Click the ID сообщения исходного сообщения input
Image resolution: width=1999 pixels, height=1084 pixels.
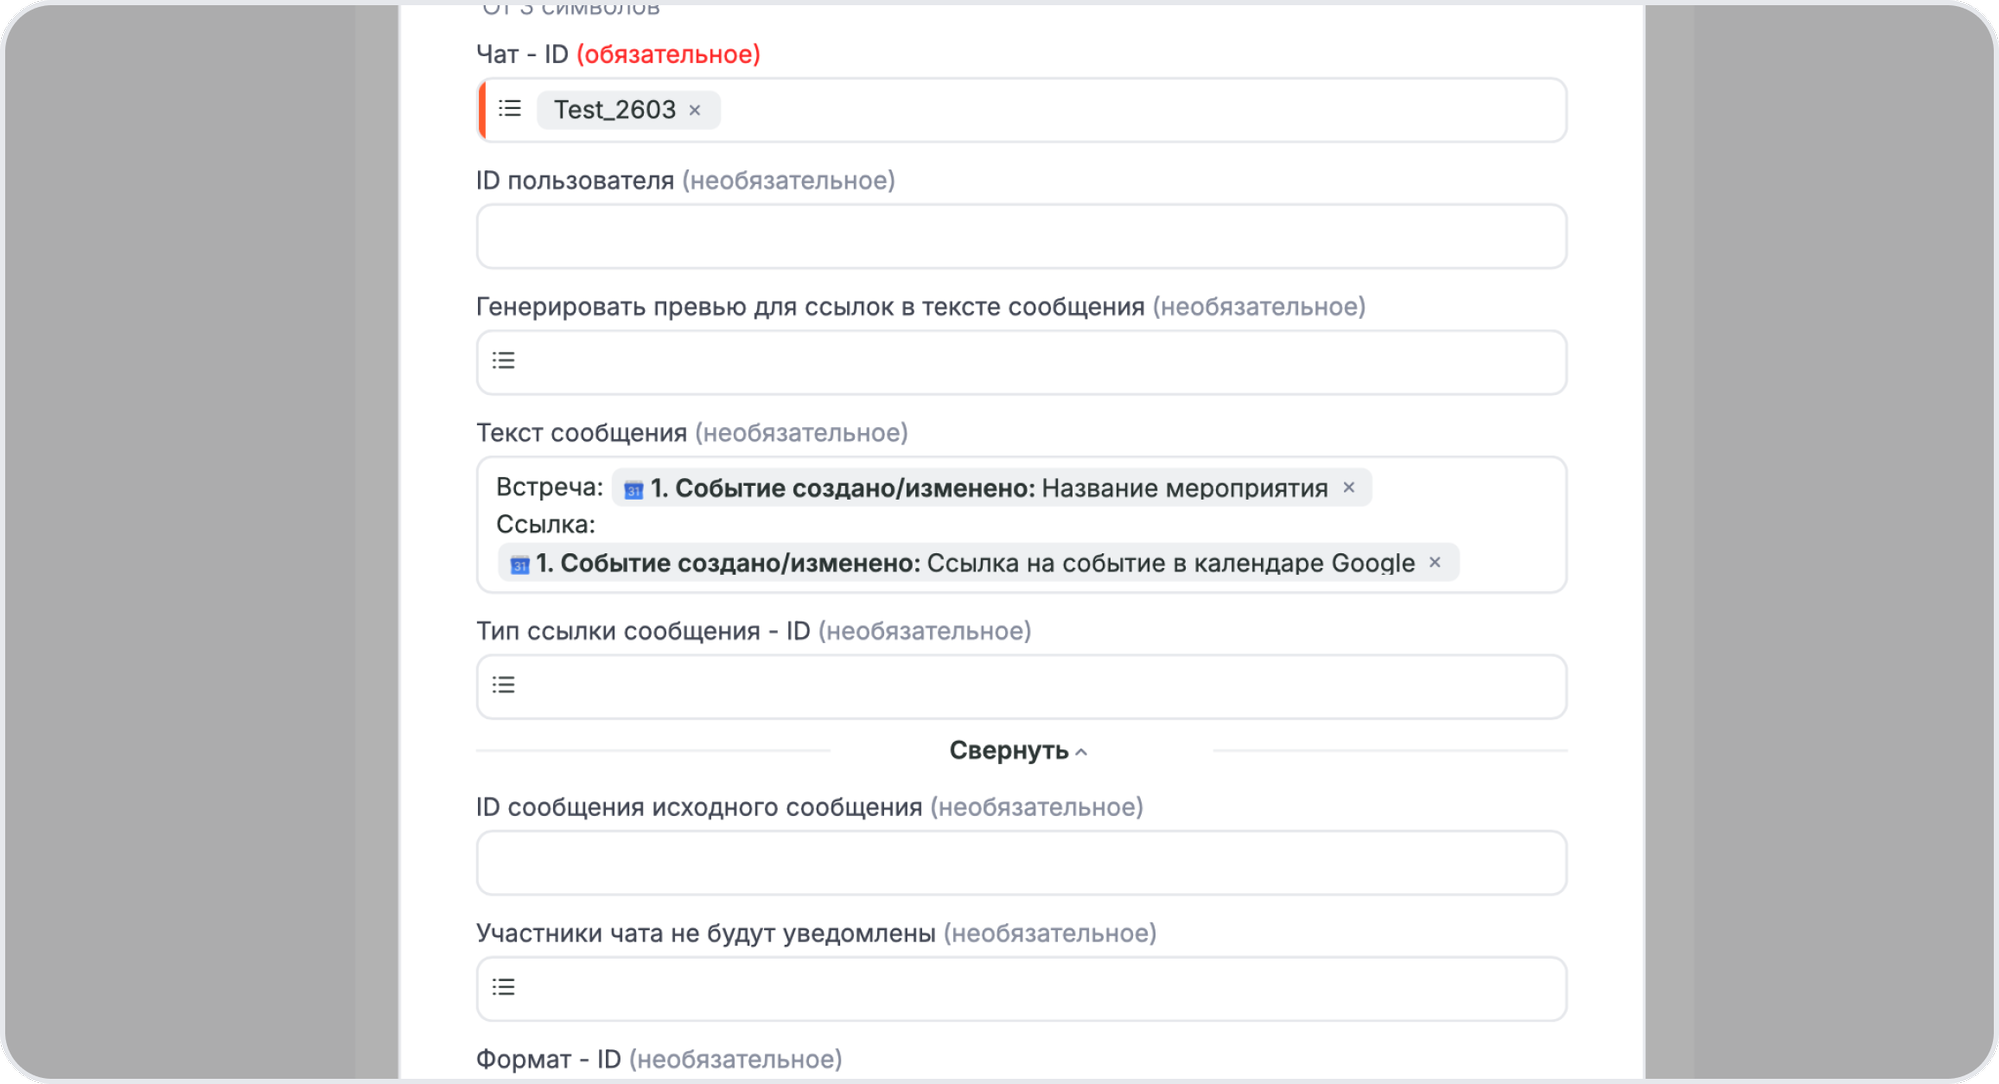click(1020, 862)
